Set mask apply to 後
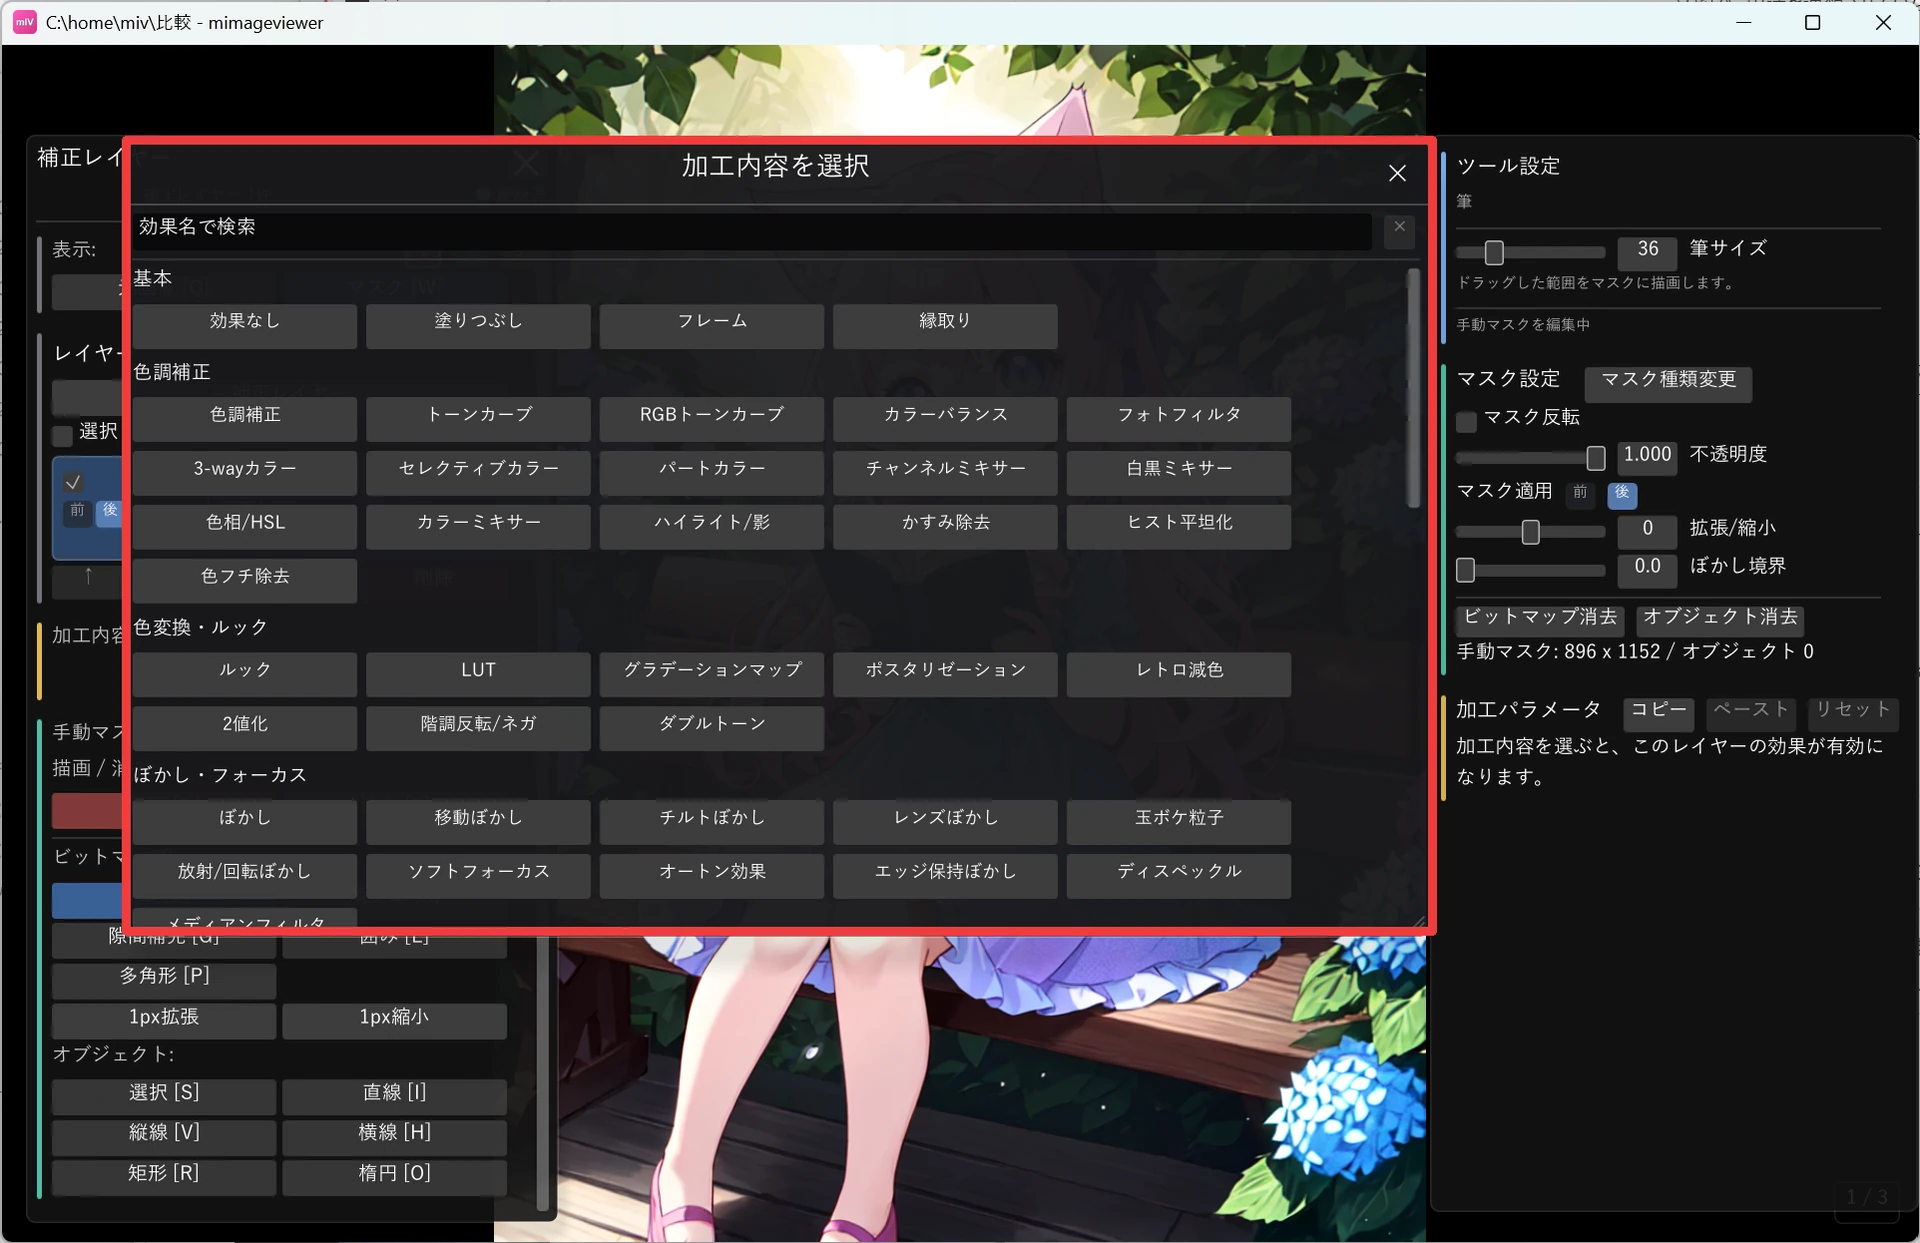The height and width of the screenshot is (1243, 1920). 1621,493
